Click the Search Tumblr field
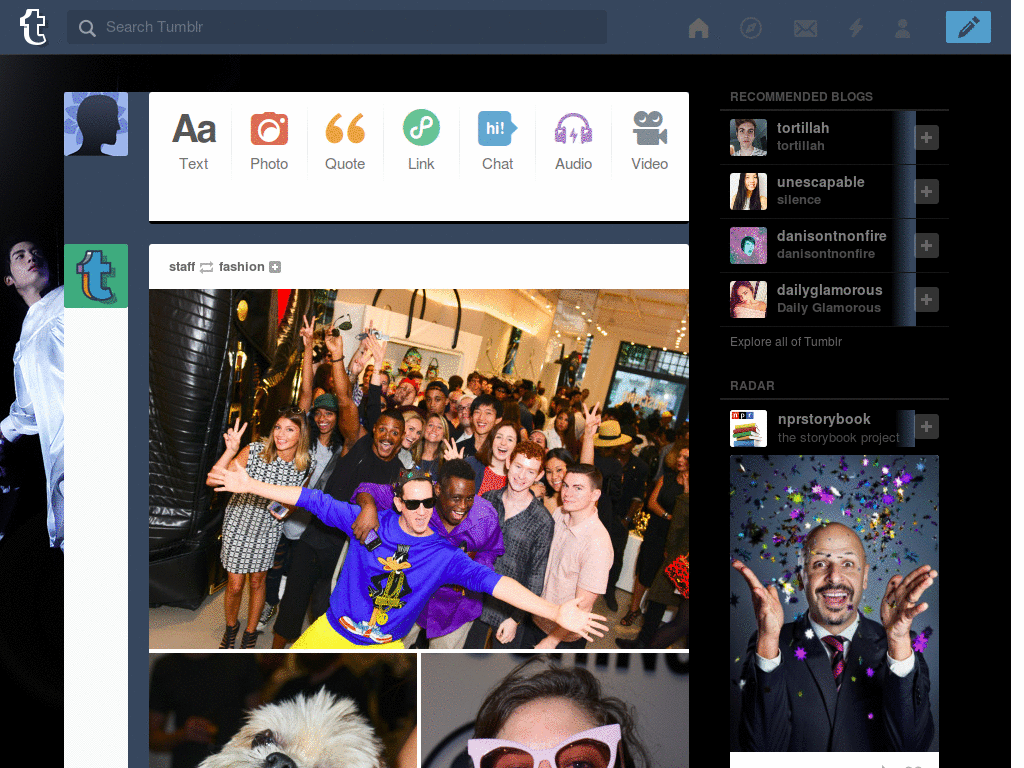 click(337, 27)
